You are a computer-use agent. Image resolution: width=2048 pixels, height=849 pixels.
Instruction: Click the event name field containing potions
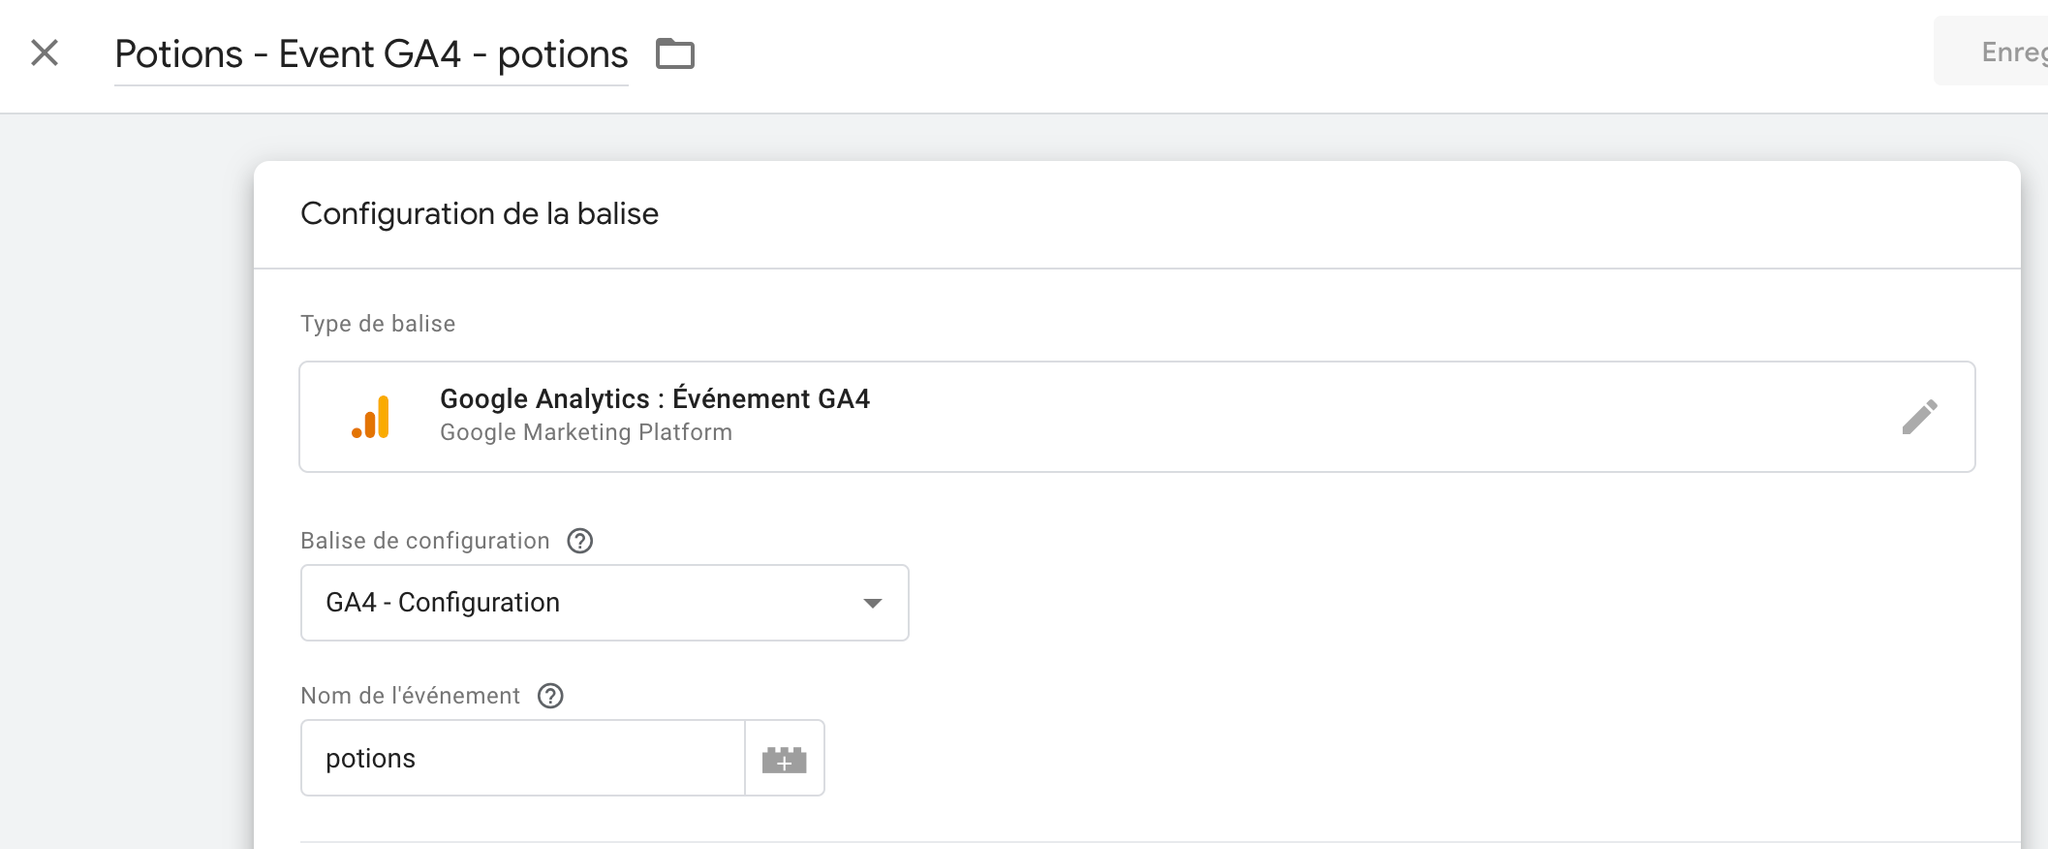click(x=523, y=759)
